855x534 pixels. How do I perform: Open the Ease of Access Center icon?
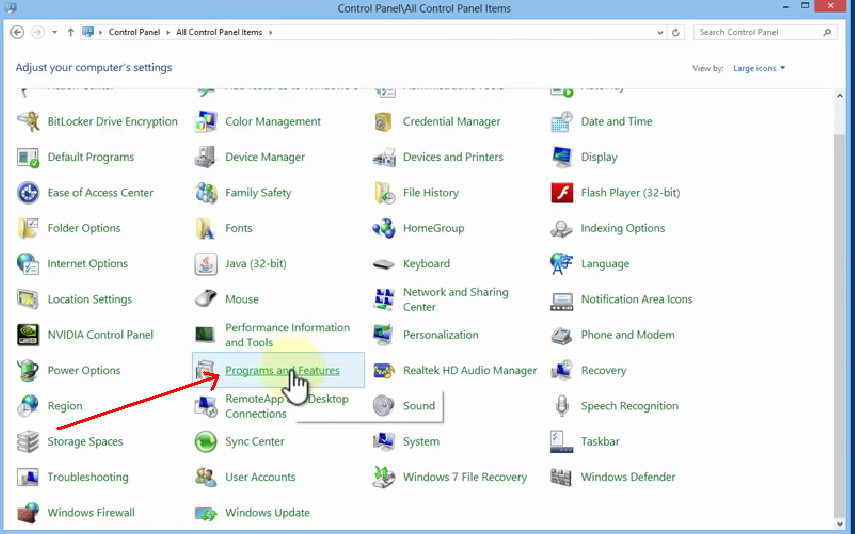coord(28,193)
